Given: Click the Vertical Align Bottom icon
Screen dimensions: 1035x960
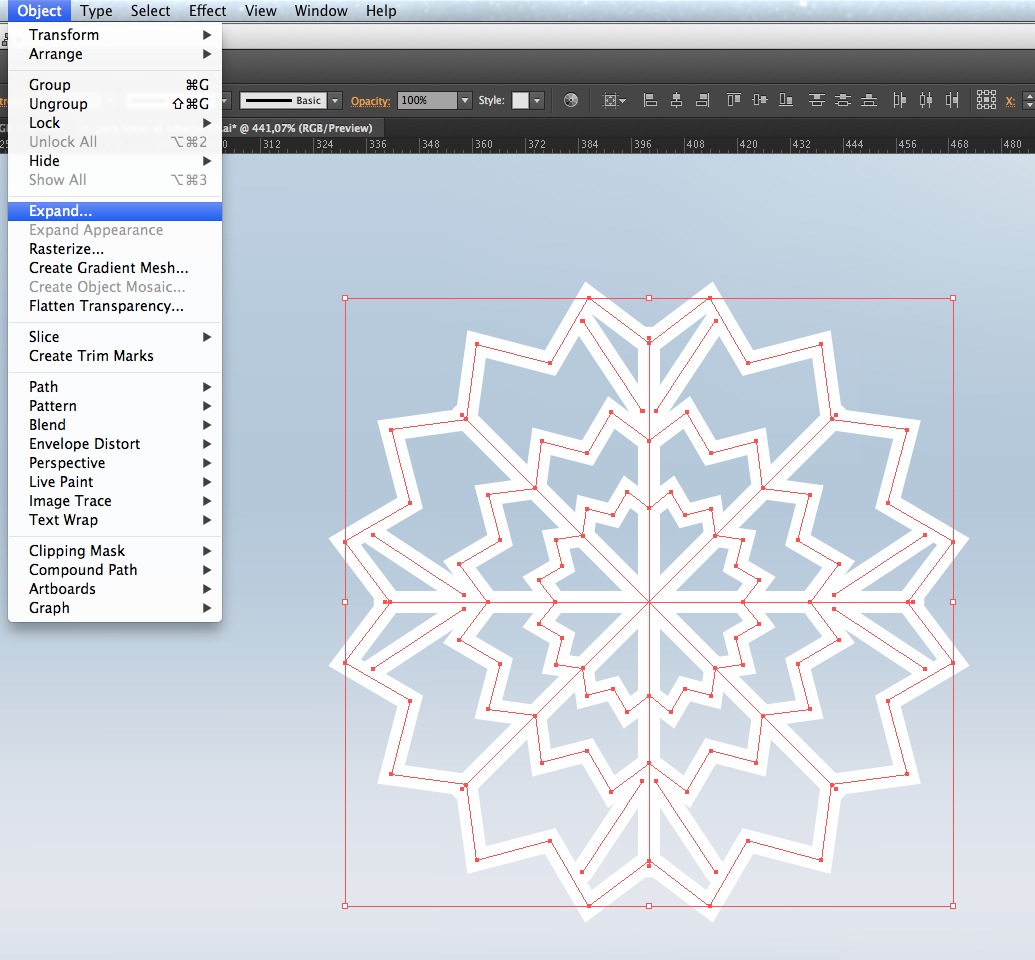Looking at the screenshot, I should click(x=786, y=100).
